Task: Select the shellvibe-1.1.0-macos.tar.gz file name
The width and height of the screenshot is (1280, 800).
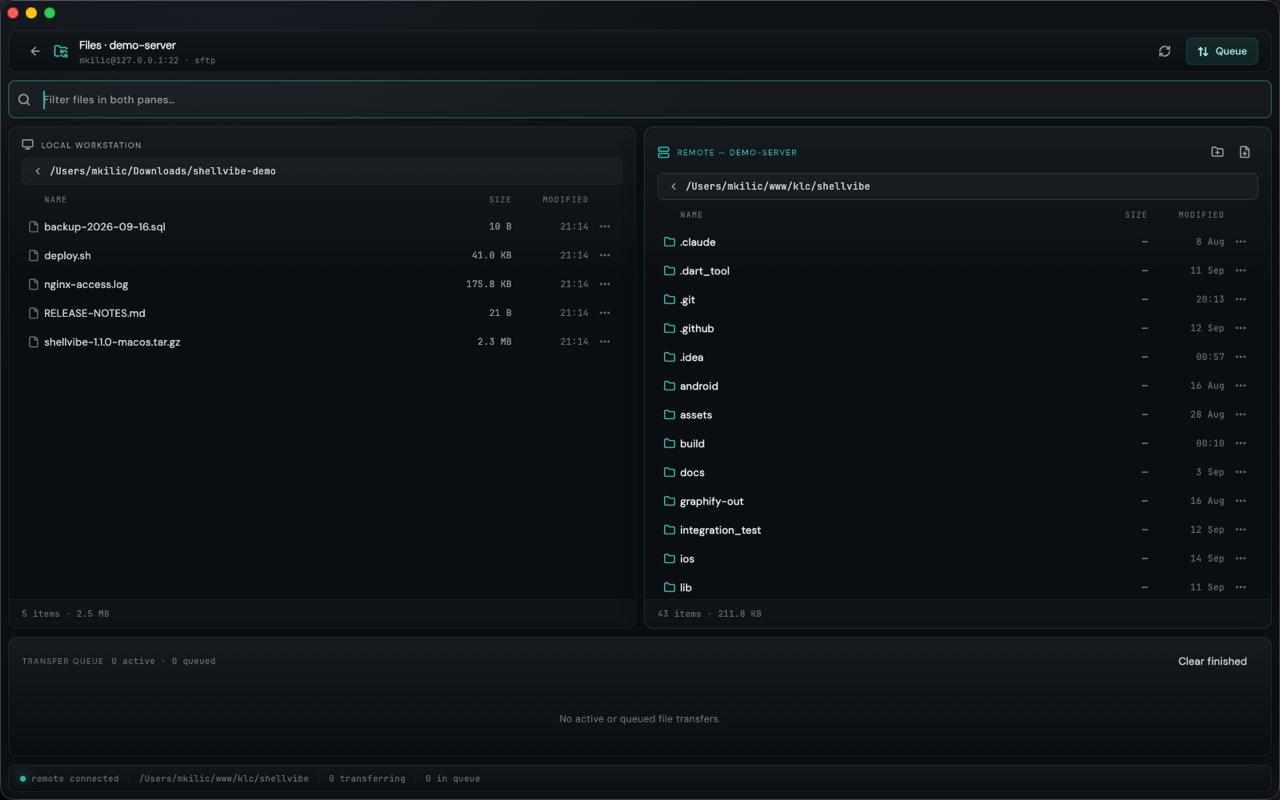Action: click(112, 342)
